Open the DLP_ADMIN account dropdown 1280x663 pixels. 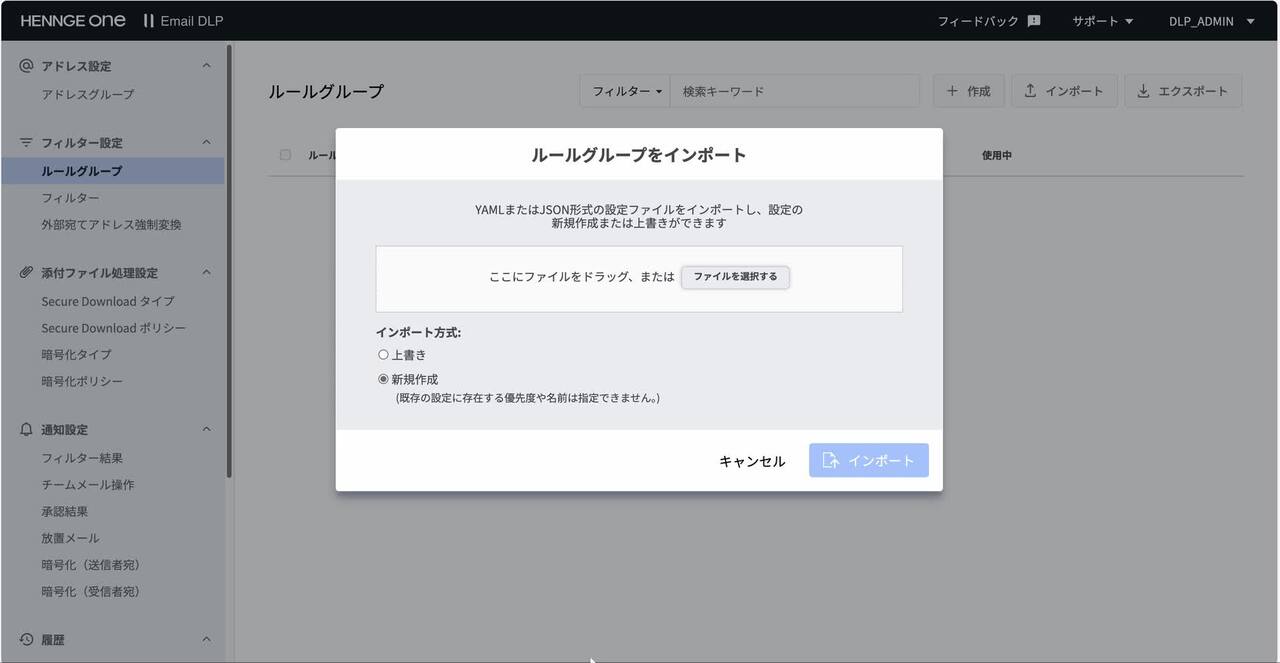coord(1211,21)
